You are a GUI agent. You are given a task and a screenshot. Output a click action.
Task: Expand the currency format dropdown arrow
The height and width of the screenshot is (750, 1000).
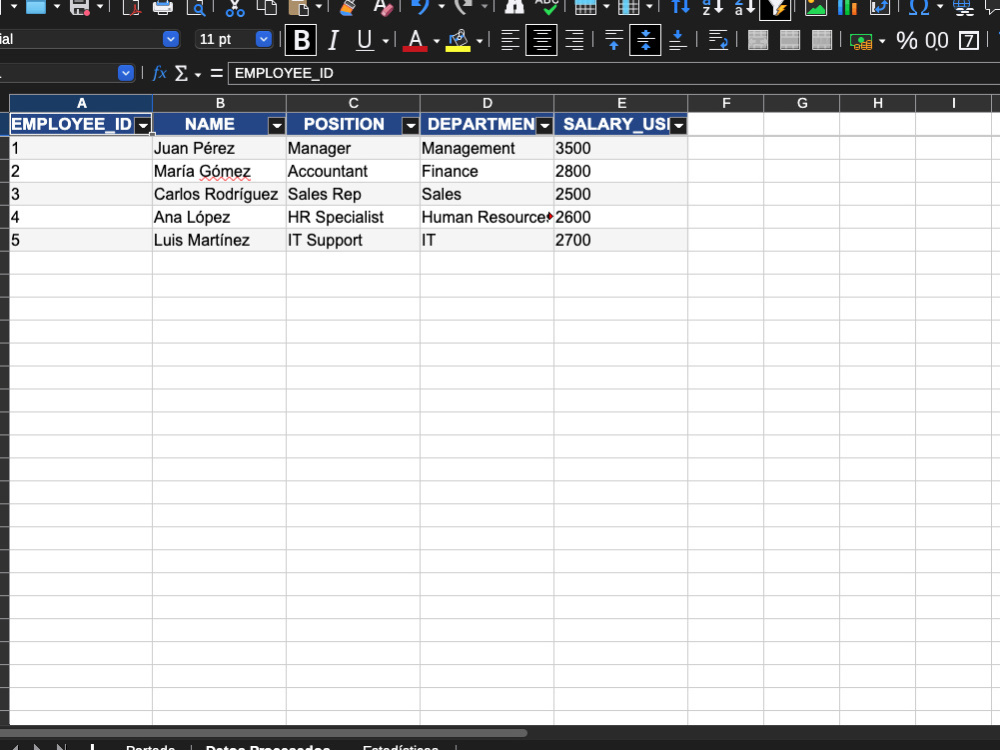pos(882,41)
